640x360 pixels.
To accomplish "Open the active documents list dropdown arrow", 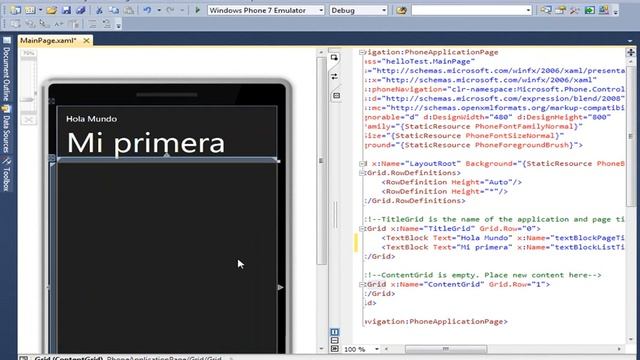I will point(630,41).
